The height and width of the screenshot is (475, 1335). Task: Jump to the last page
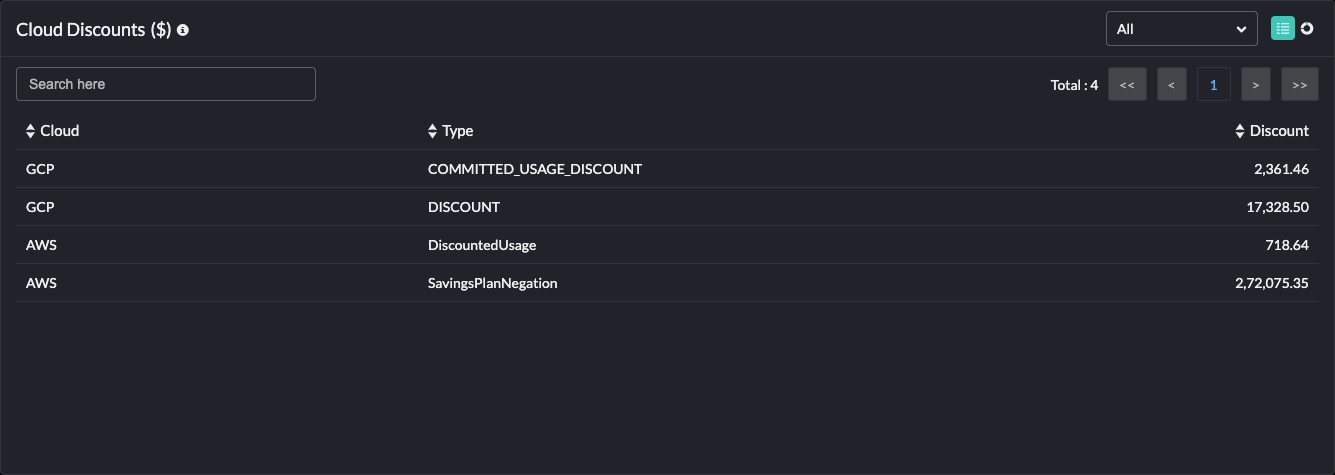pyautogui.click(x=1299, y=85)
